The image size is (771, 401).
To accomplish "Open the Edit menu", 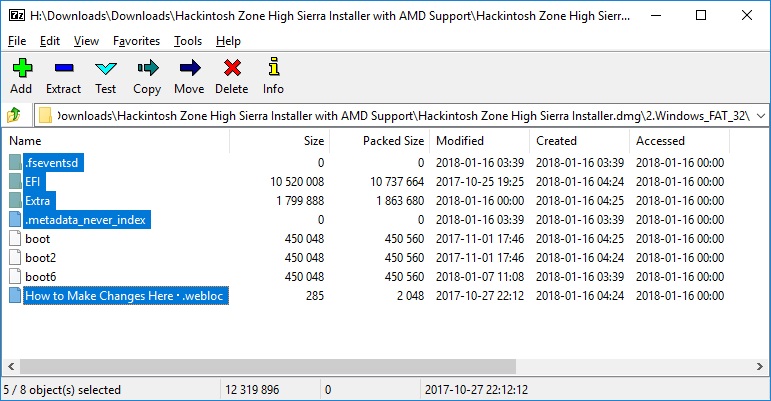I will point(50,41).
